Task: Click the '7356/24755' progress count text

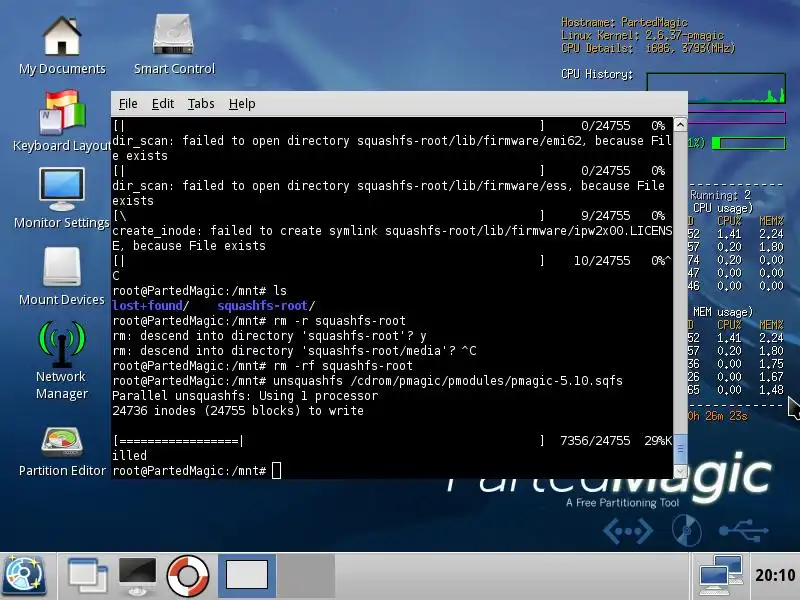Action: (x=595, y=441)
